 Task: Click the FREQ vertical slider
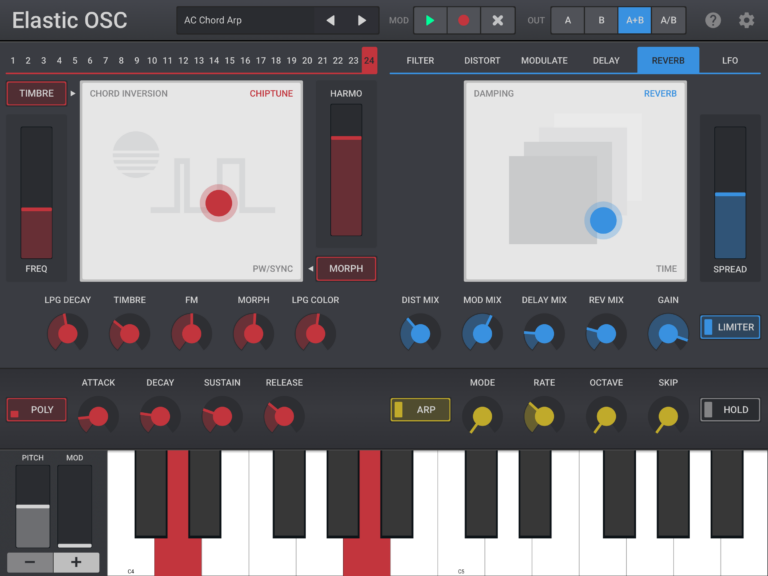click(x=36, y=192)
